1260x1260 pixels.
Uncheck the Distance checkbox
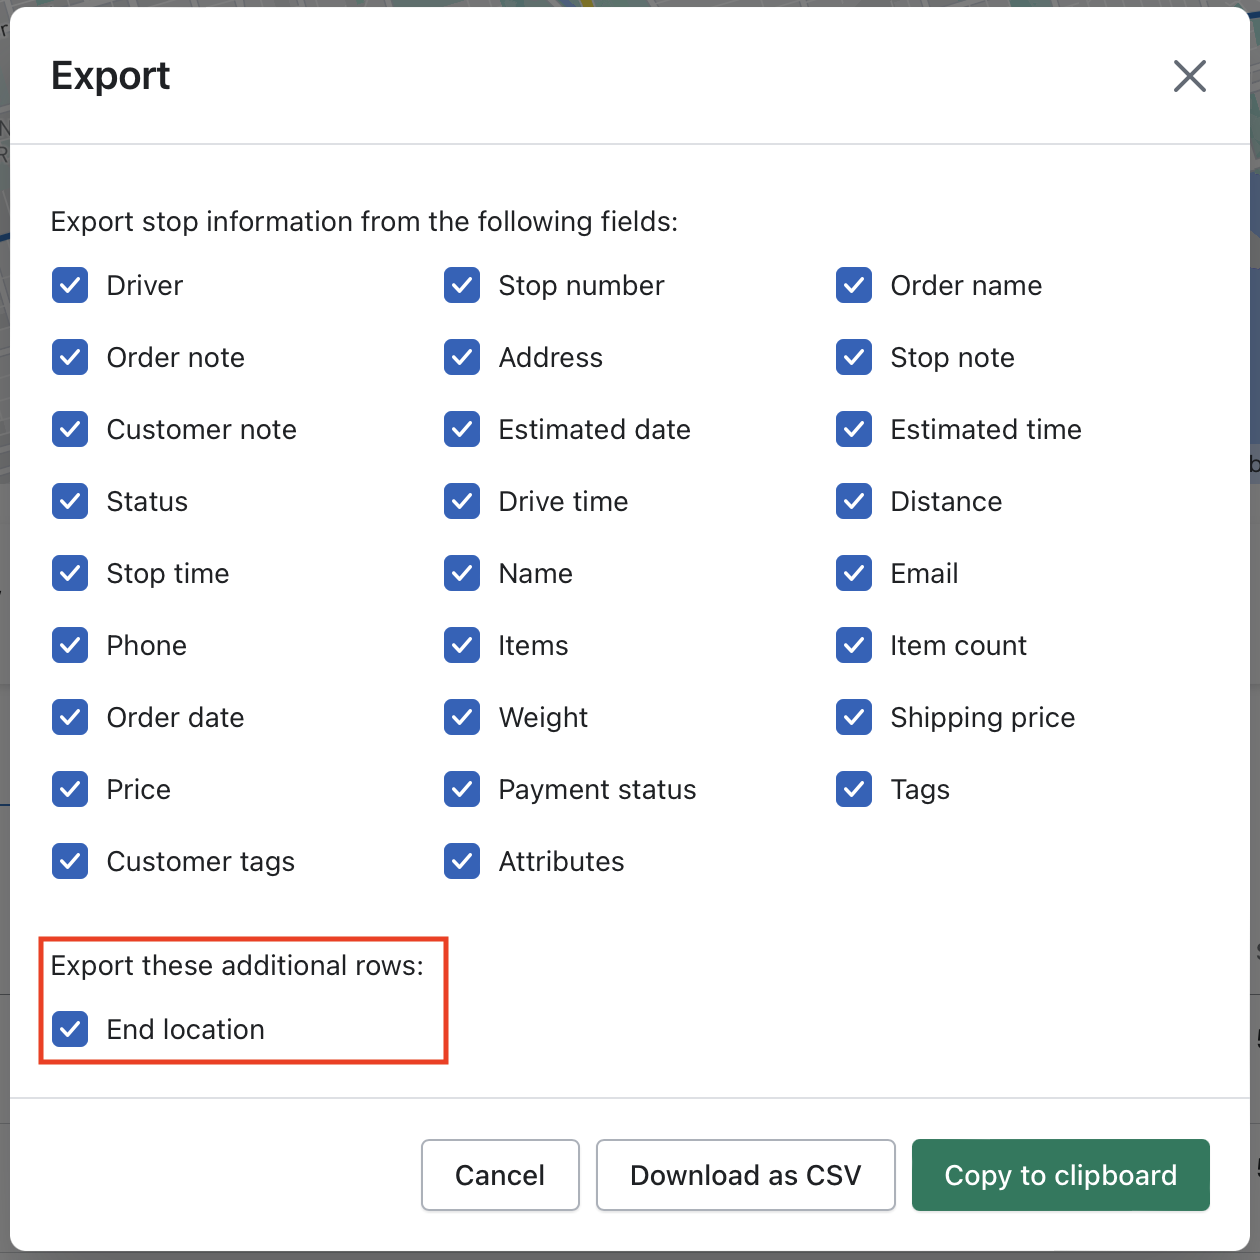point(854,501)
